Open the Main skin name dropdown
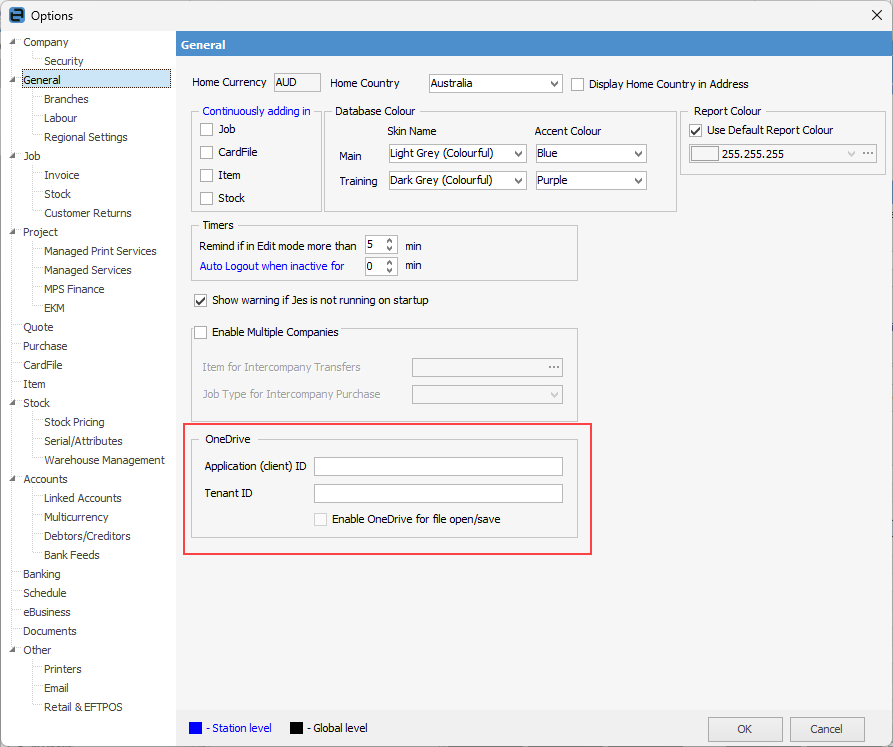 pos(516,153)
